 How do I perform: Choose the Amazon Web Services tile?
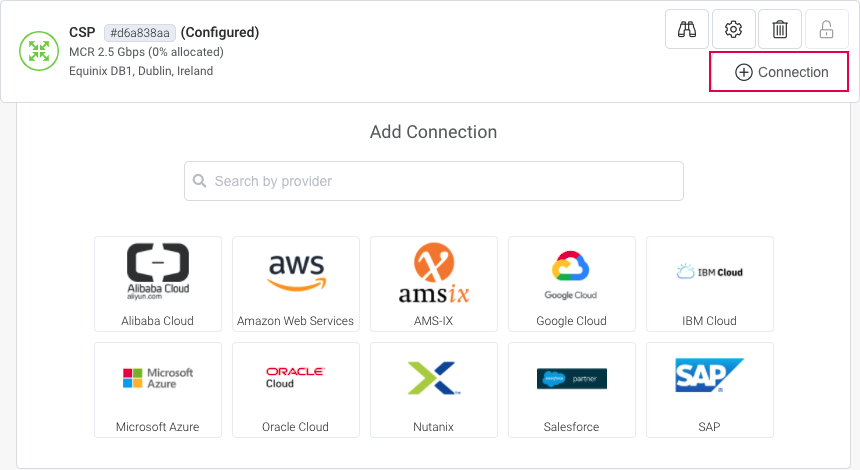point(296,284)
